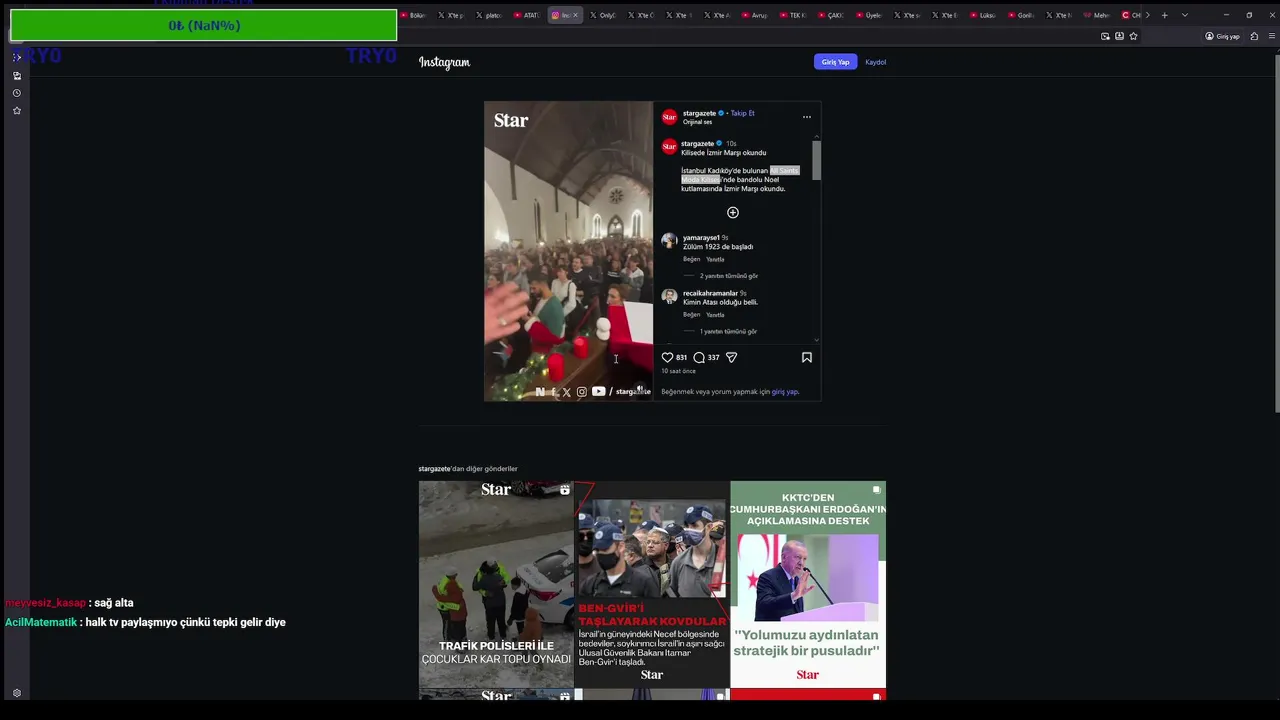This screenshot has height=720, width=1280.
Task: Open the KKTC Erdoğan post thumbnail
Action: [x=808, y=584]
